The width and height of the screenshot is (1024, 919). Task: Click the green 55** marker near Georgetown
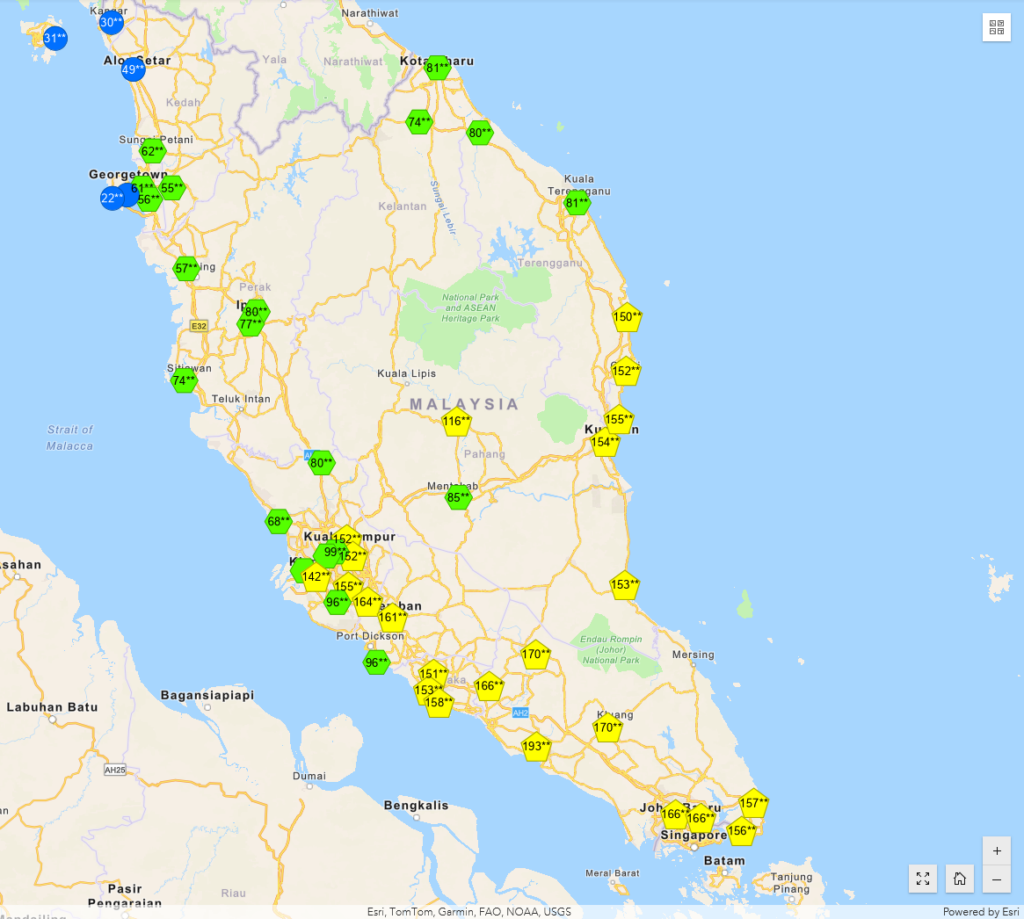tap(172, 188)
